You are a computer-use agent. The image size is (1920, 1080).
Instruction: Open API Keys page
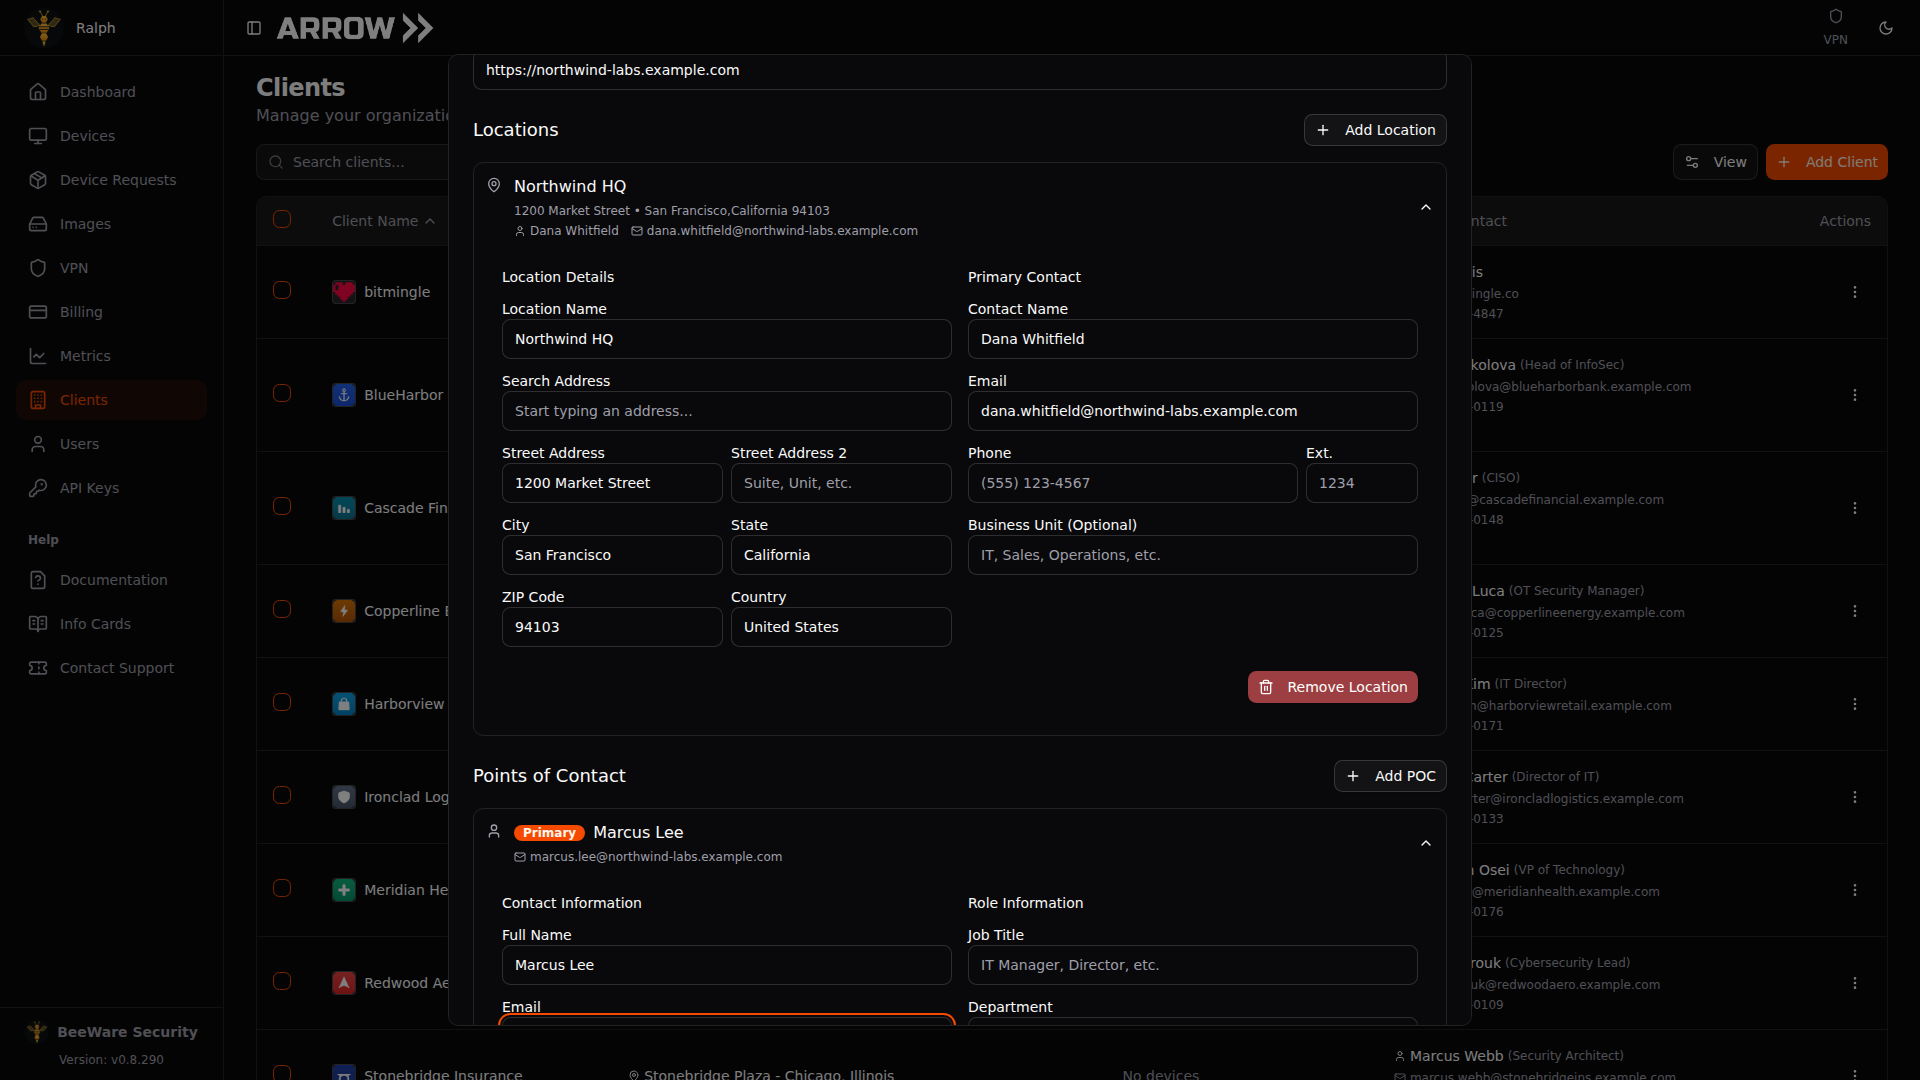[x=111, y=488]
